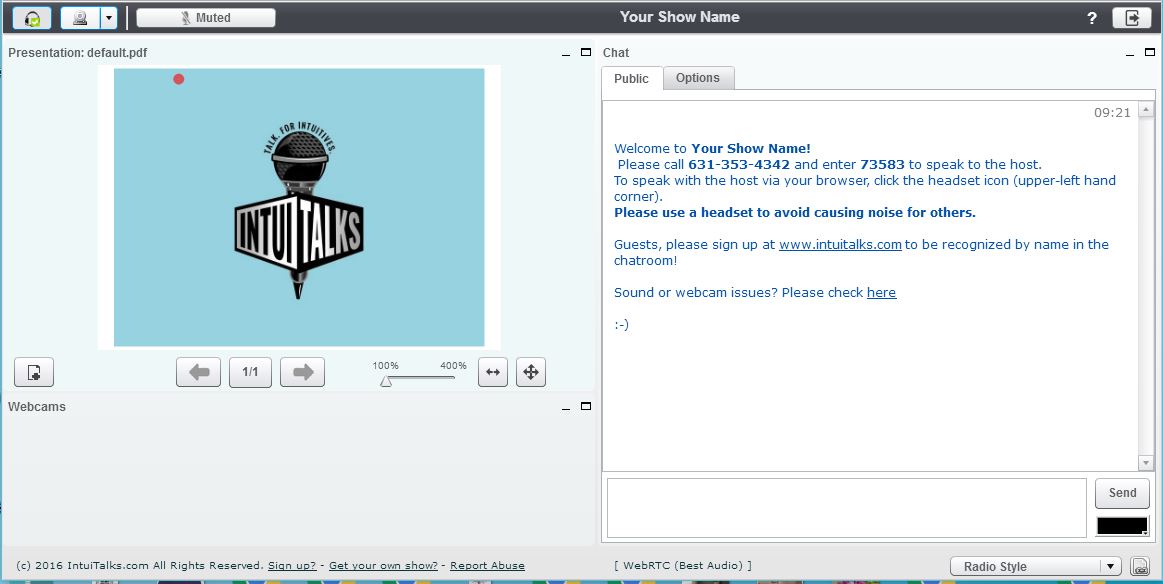Click the headset audio icon
1163x584 pixels.
(32, 18)
